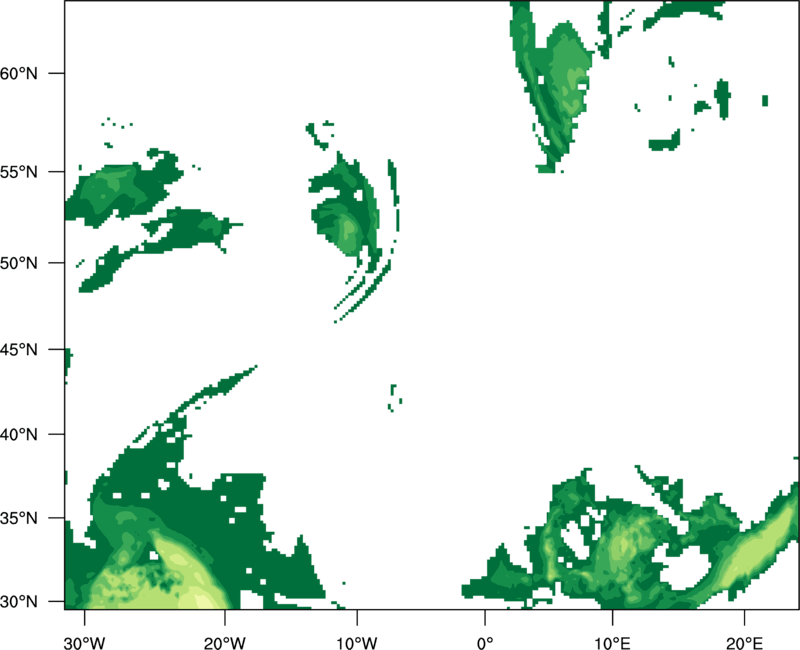Click the 30°W longitude label

pyautogui.click(x=85, y=643)
